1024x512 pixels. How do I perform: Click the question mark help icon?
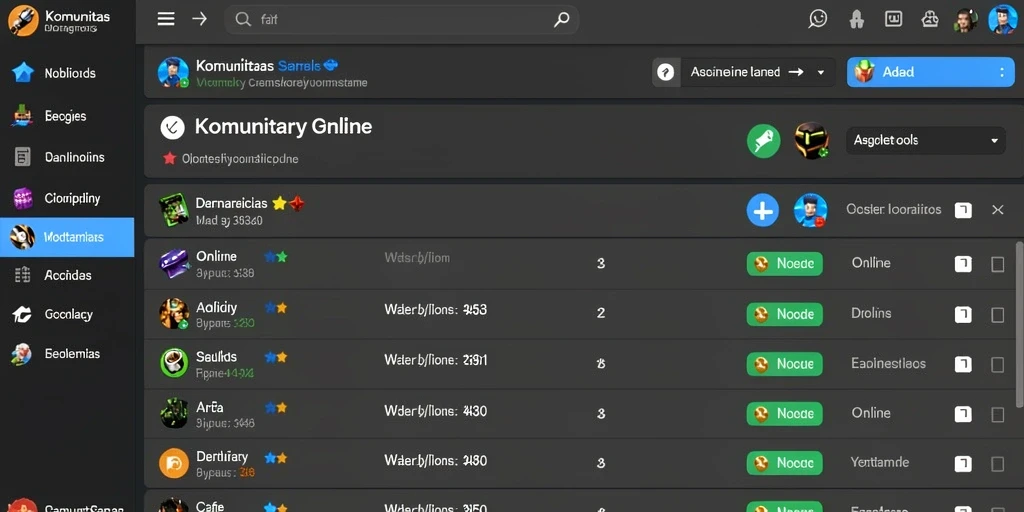click(x=665, y=72)
